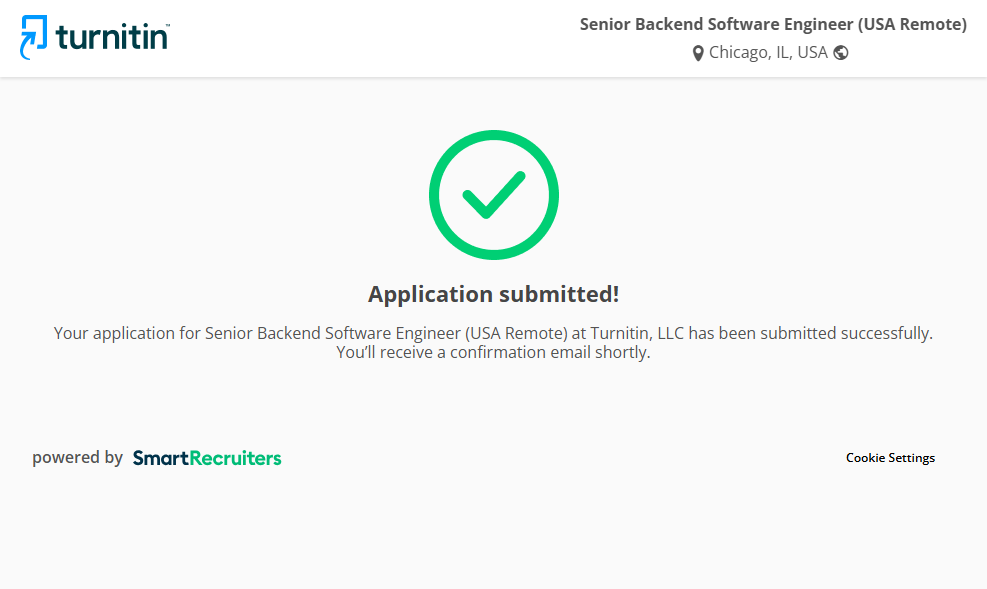Open the SmartRecruiters logo link
The height and width of the screenshot is (589, 987).
(207, 458)
